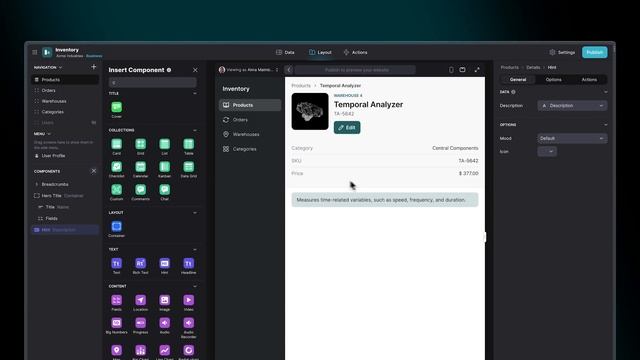
Task: Open app Settings
Action: (x=562, y=52)
